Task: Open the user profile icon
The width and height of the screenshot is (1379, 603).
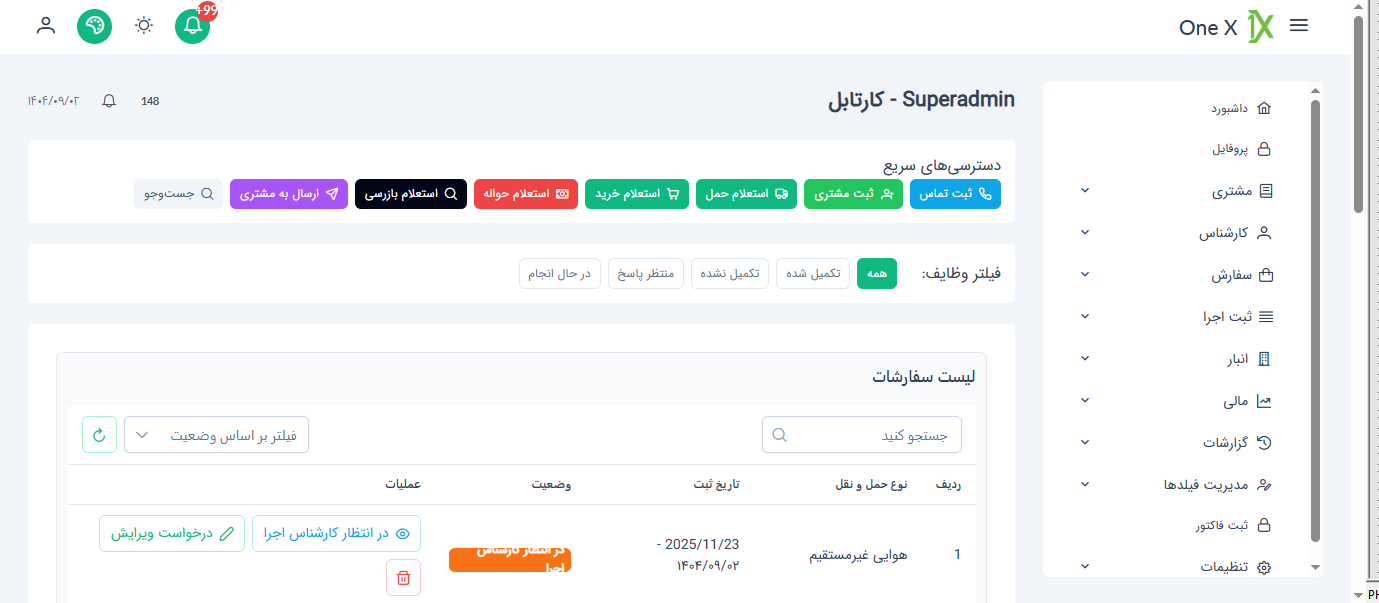Action: coord(45,26)
